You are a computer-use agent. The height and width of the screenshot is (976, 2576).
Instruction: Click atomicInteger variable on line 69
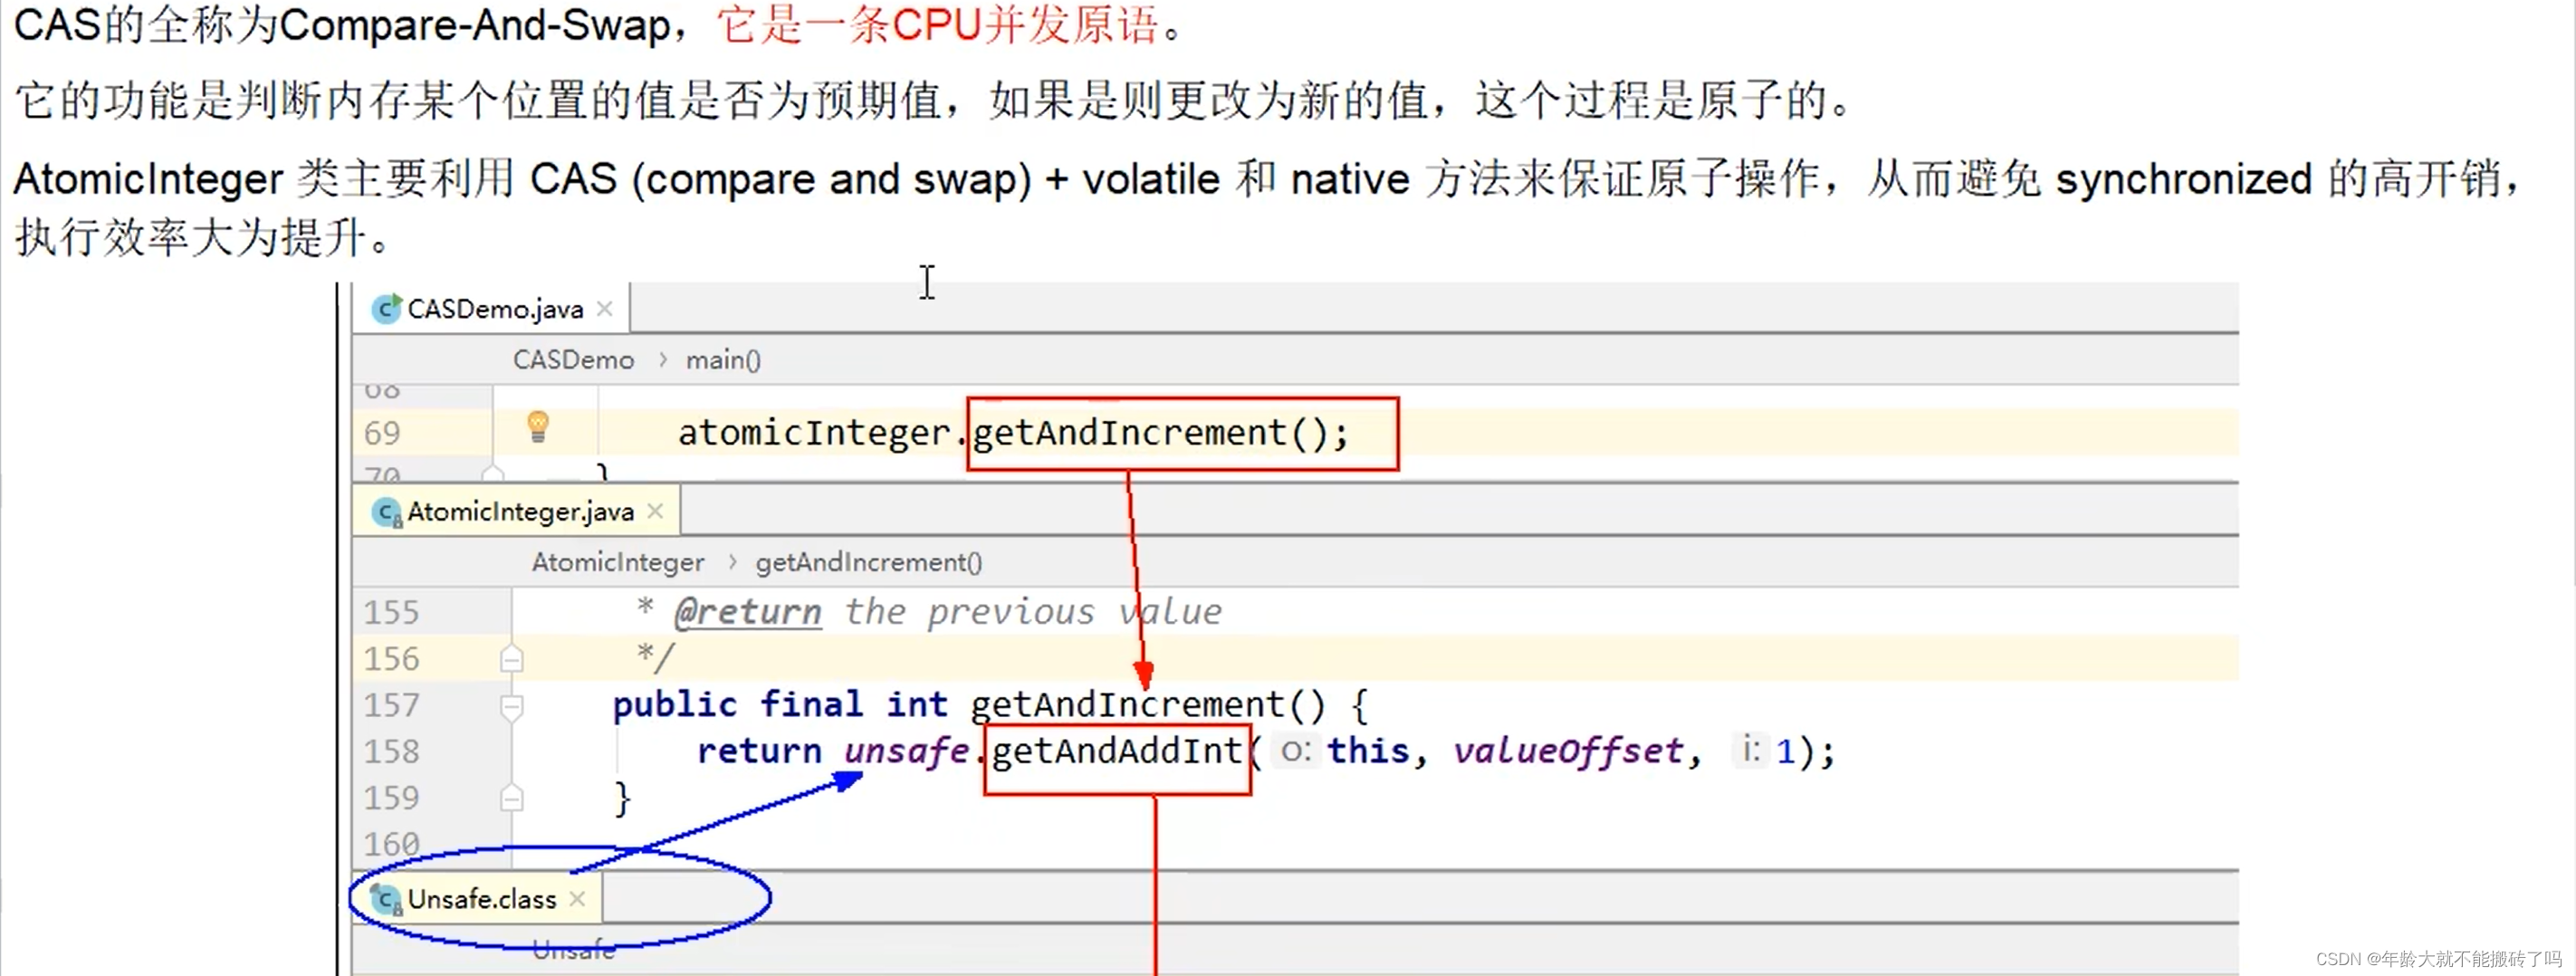(x=814, y=433)
